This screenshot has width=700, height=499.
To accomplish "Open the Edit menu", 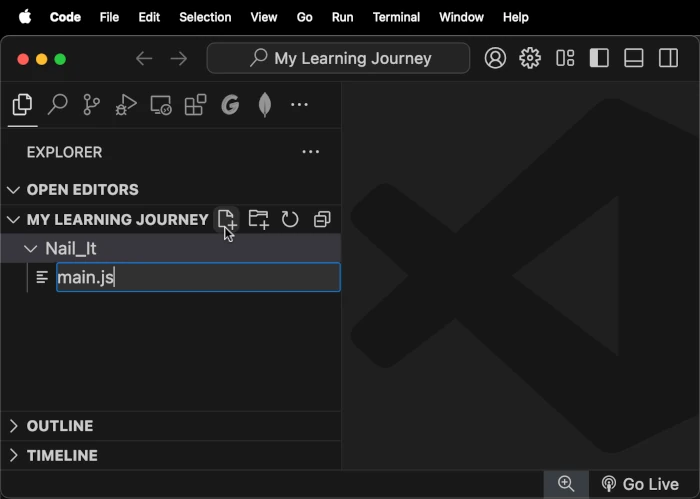I will [149, 17].
